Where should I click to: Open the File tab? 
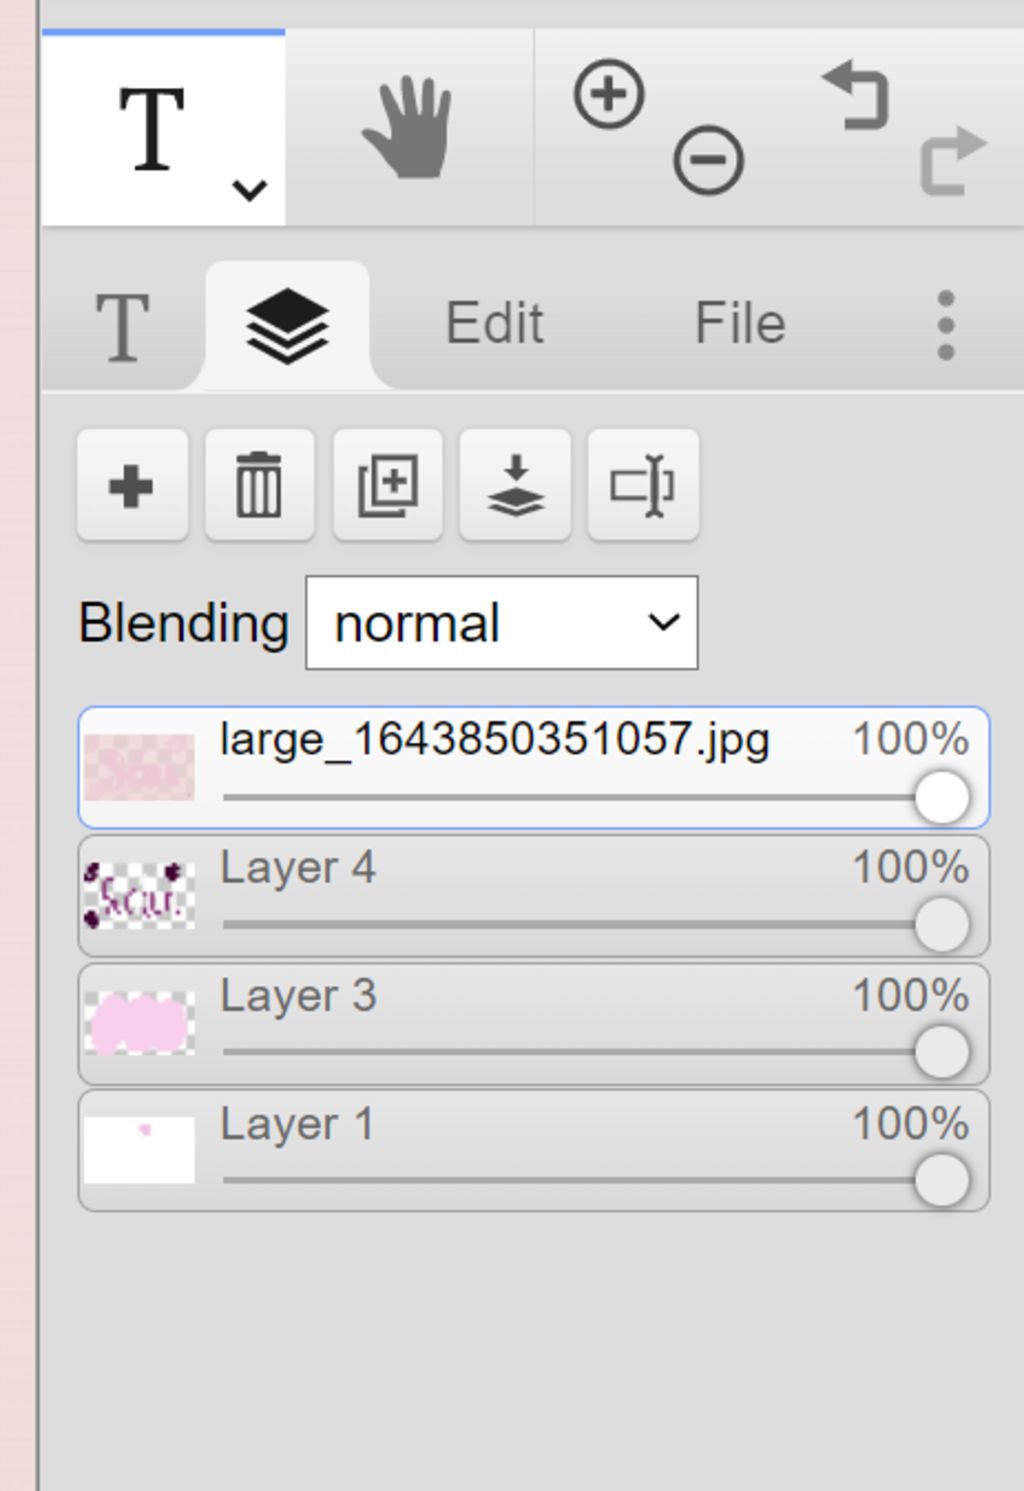740,323
